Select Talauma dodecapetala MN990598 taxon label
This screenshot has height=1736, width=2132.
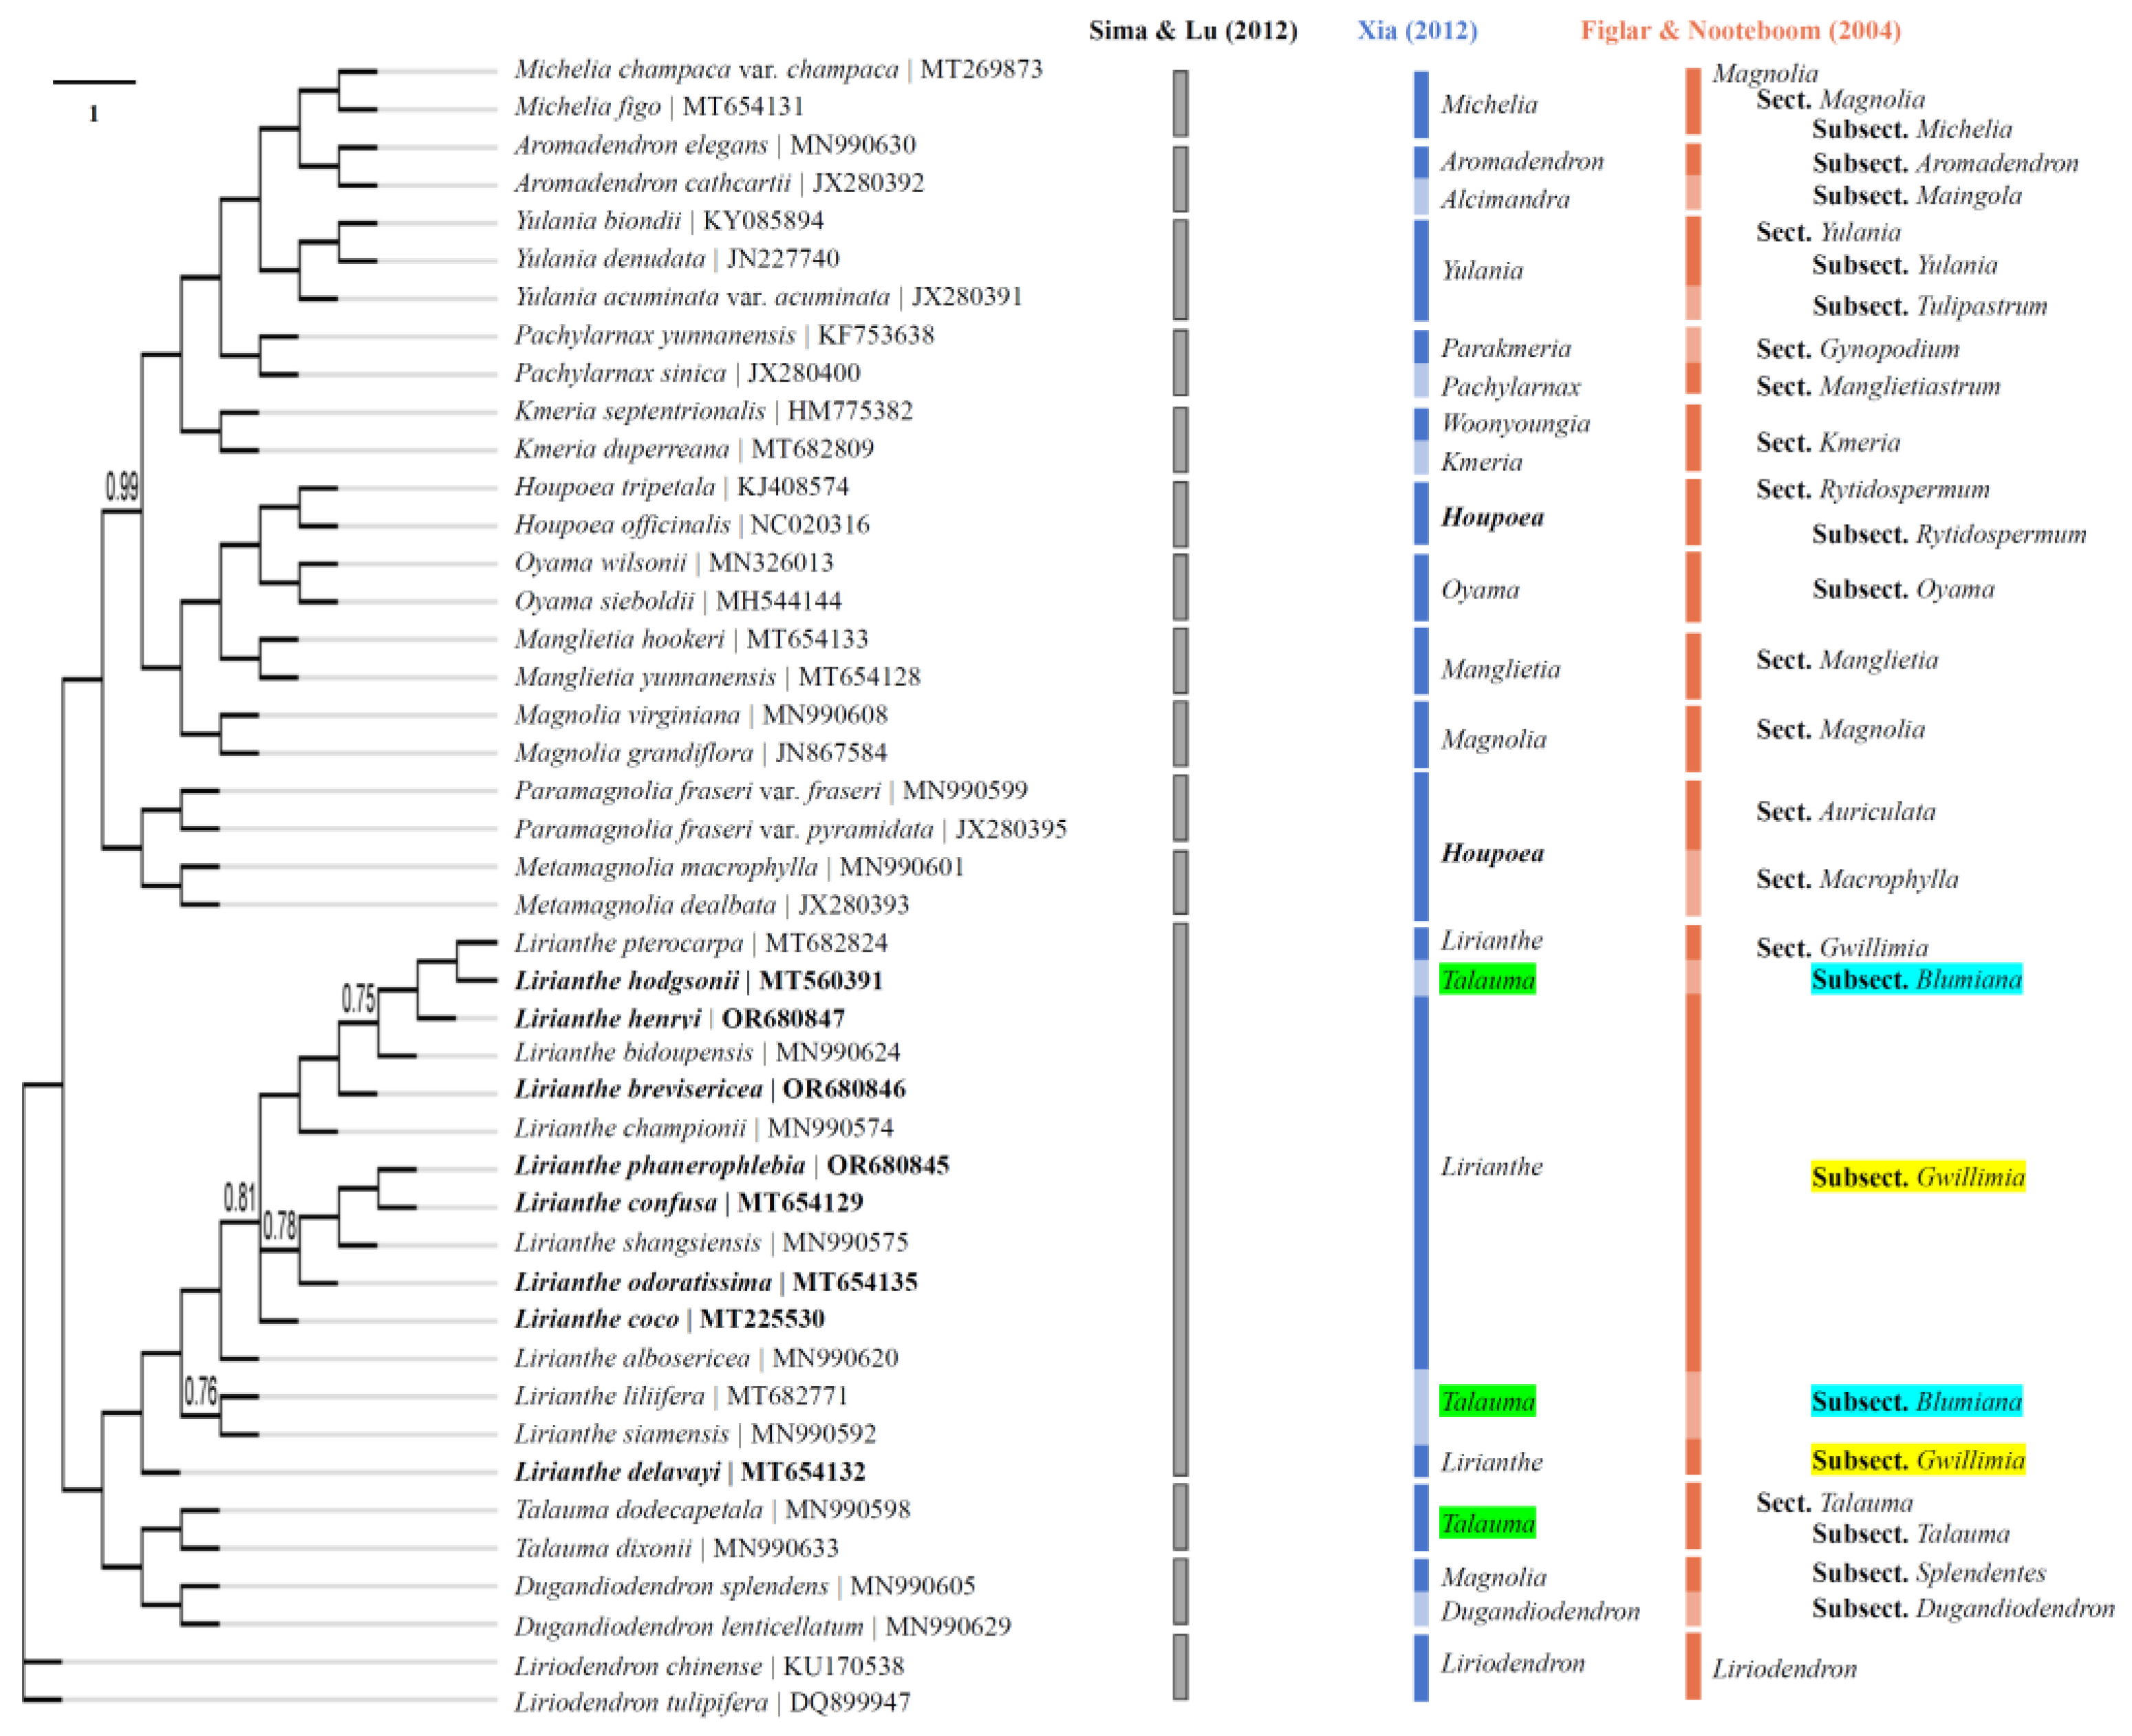(712, 1509)
